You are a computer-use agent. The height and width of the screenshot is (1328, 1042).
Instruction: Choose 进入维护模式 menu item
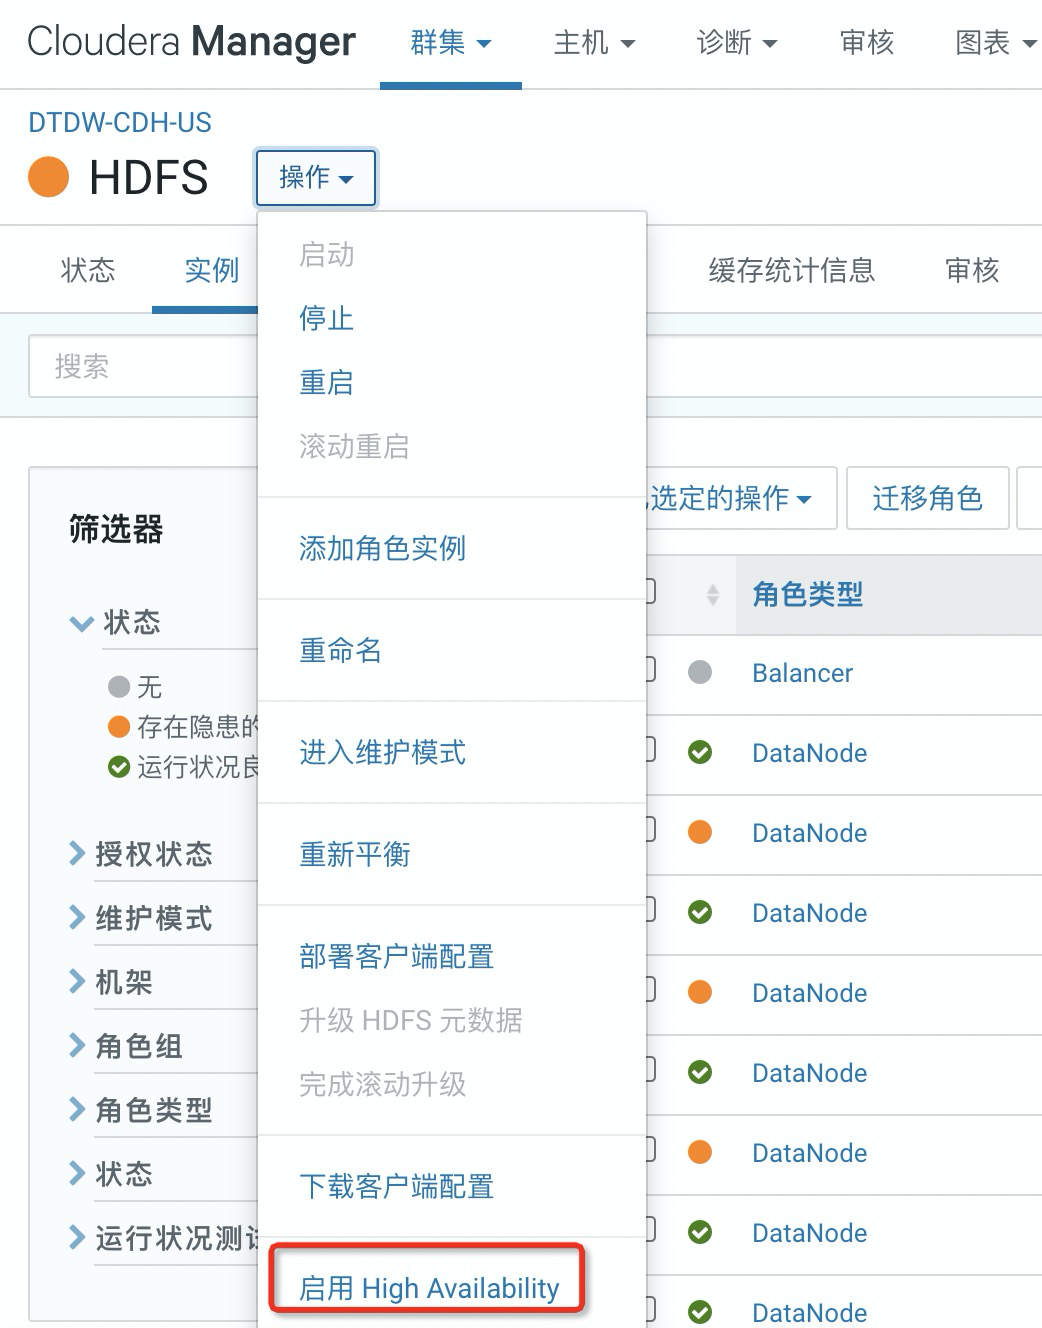(x=383, y=753)
